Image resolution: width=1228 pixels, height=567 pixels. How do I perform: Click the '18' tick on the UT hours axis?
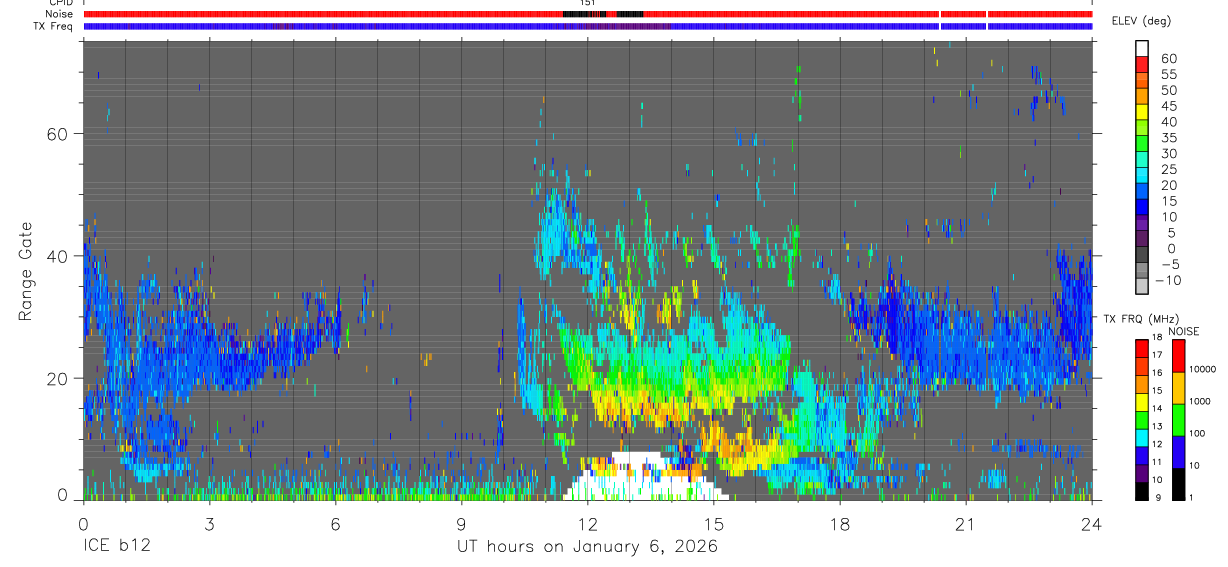tap(840, 524)
